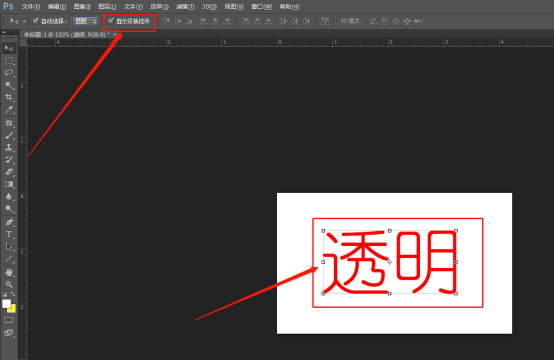Click the top-center transform handle of the text

pos(390,231)
